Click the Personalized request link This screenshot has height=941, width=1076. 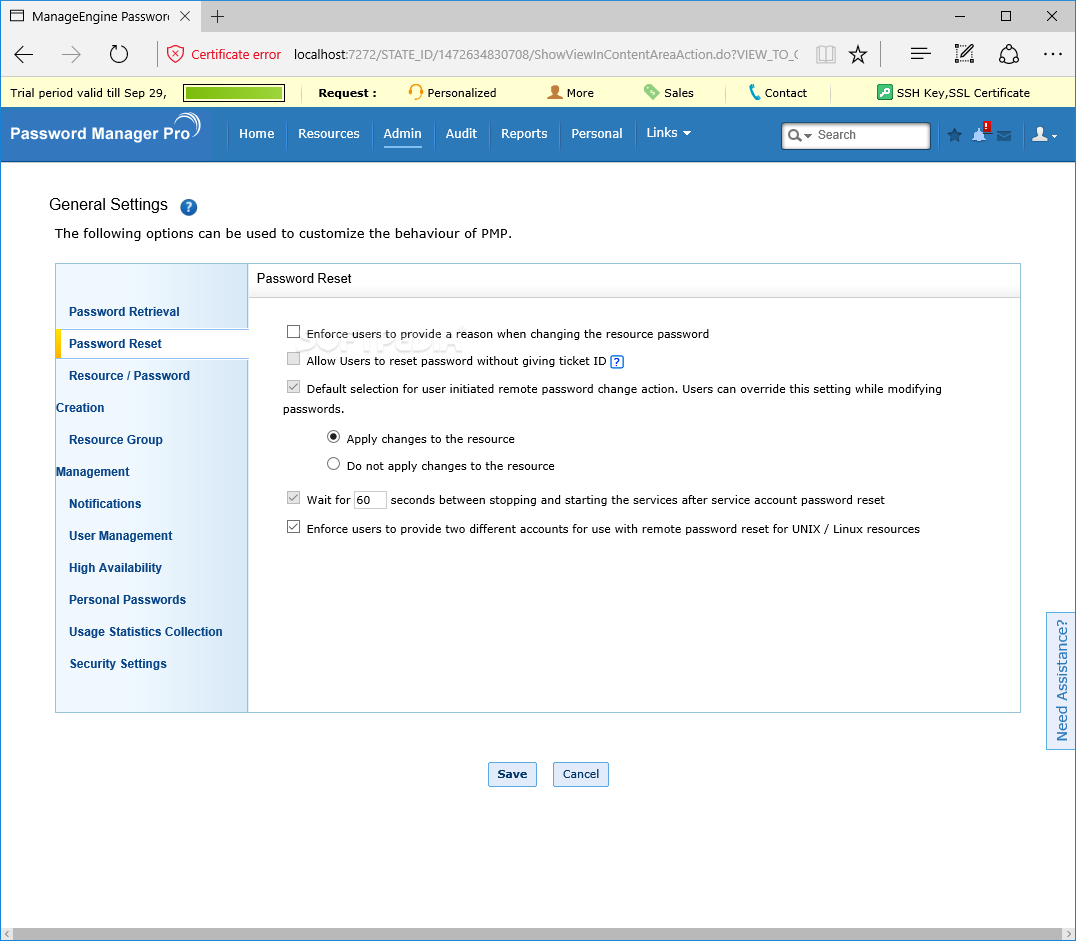click(x=461, y=93)
